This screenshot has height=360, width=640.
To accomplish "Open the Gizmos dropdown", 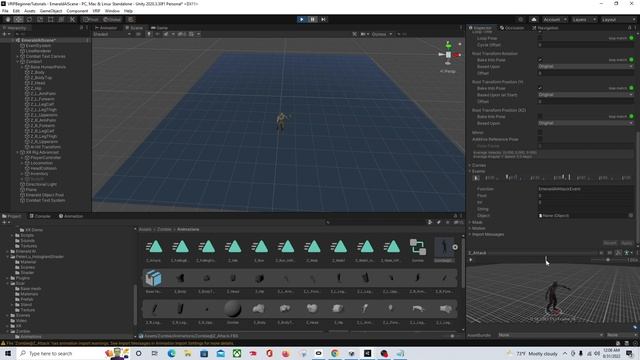I will point(382,34).
